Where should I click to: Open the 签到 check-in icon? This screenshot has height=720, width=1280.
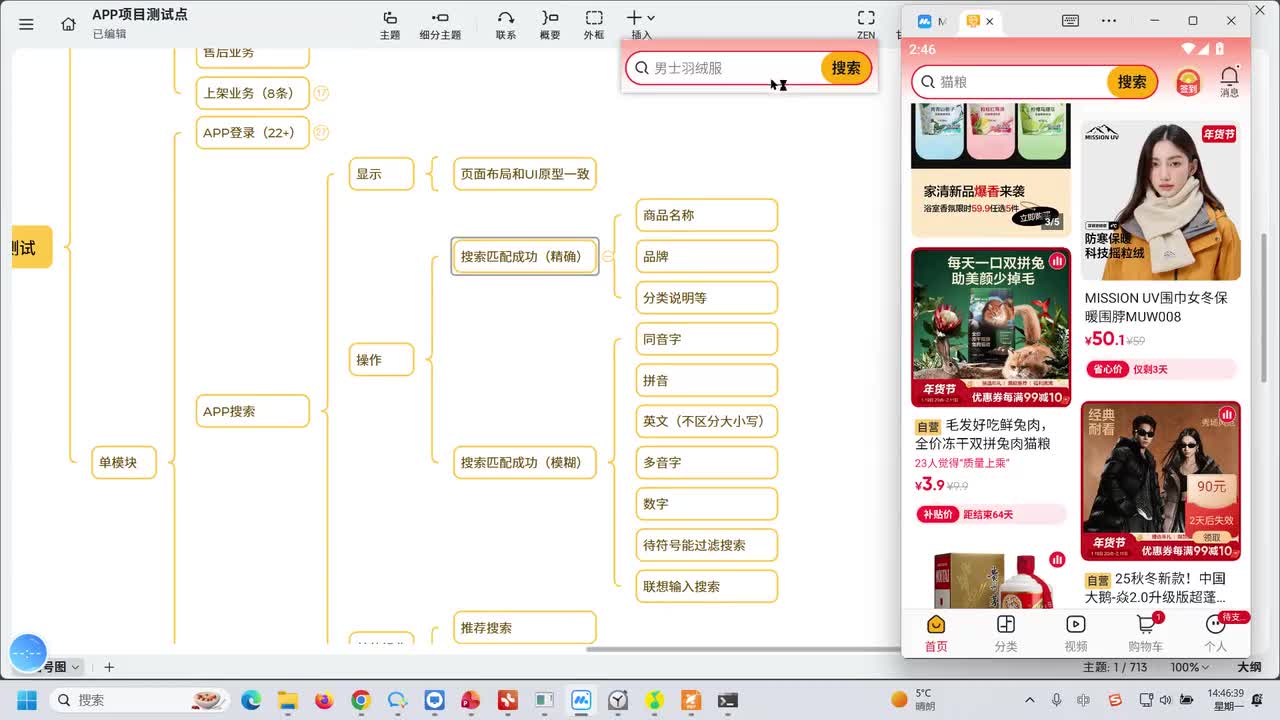point(1187,82)
